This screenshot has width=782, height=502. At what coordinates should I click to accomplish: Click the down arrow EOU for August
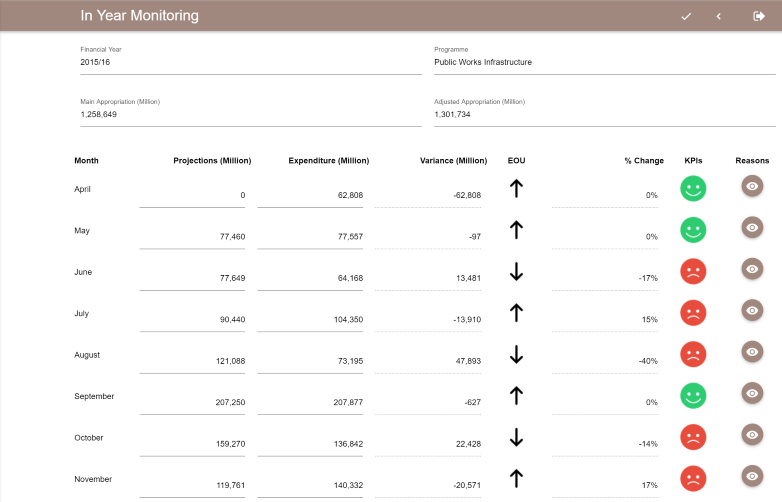coord(516,354)
